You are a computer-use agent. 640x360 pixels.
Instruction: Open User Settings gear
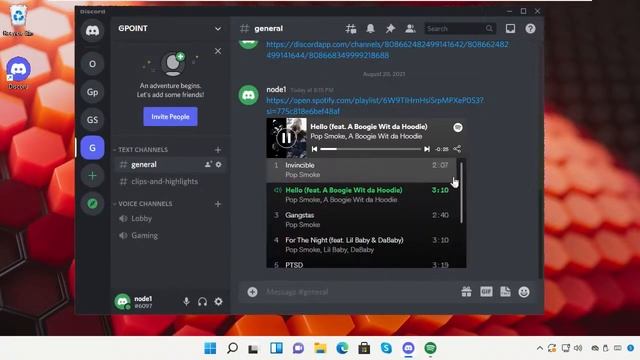219,302
